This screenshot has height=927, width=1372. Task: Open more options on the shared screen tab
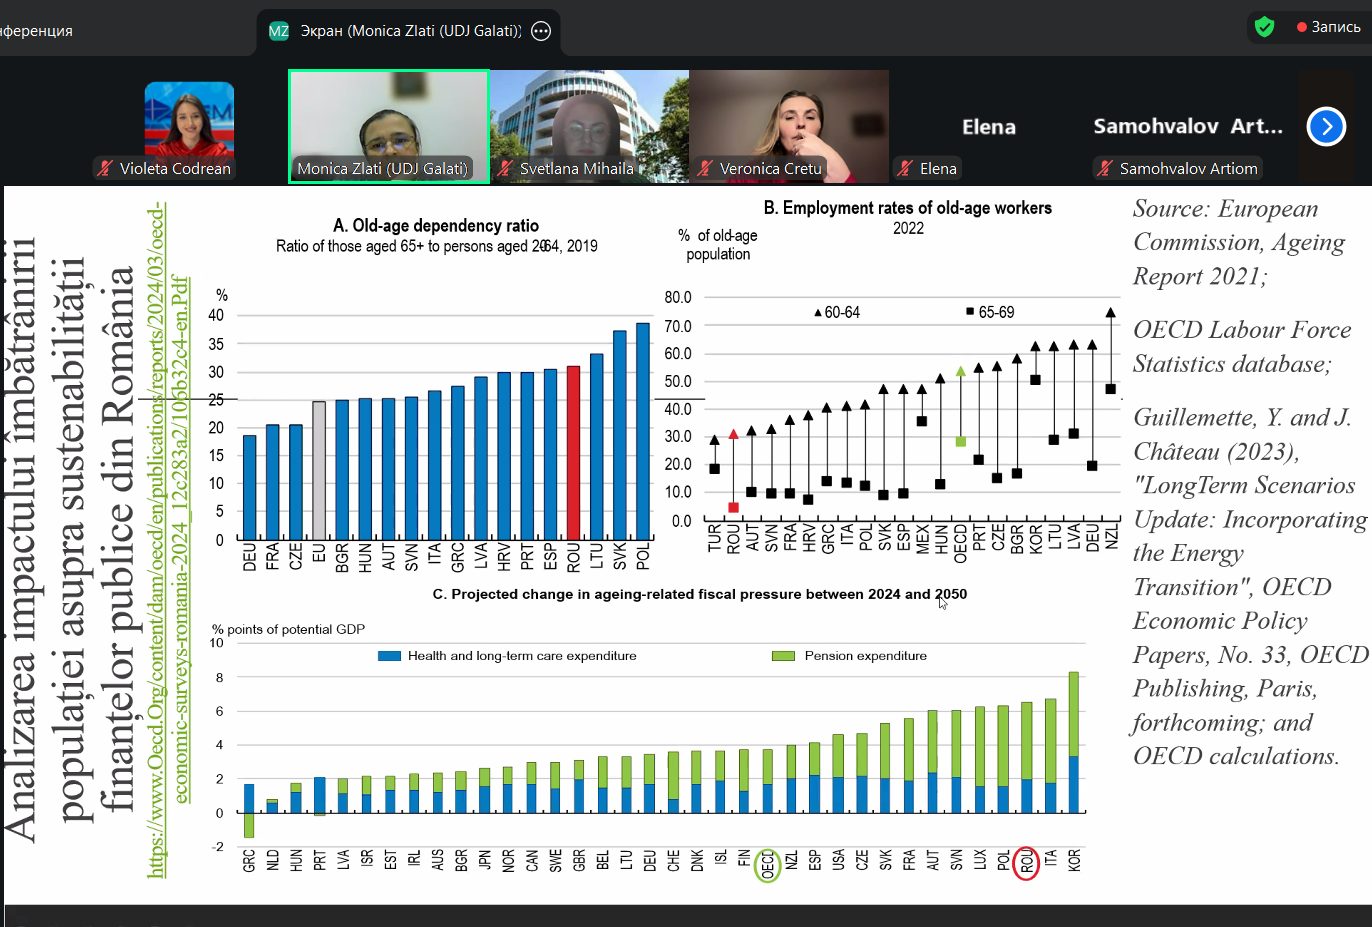coord(541,31)
